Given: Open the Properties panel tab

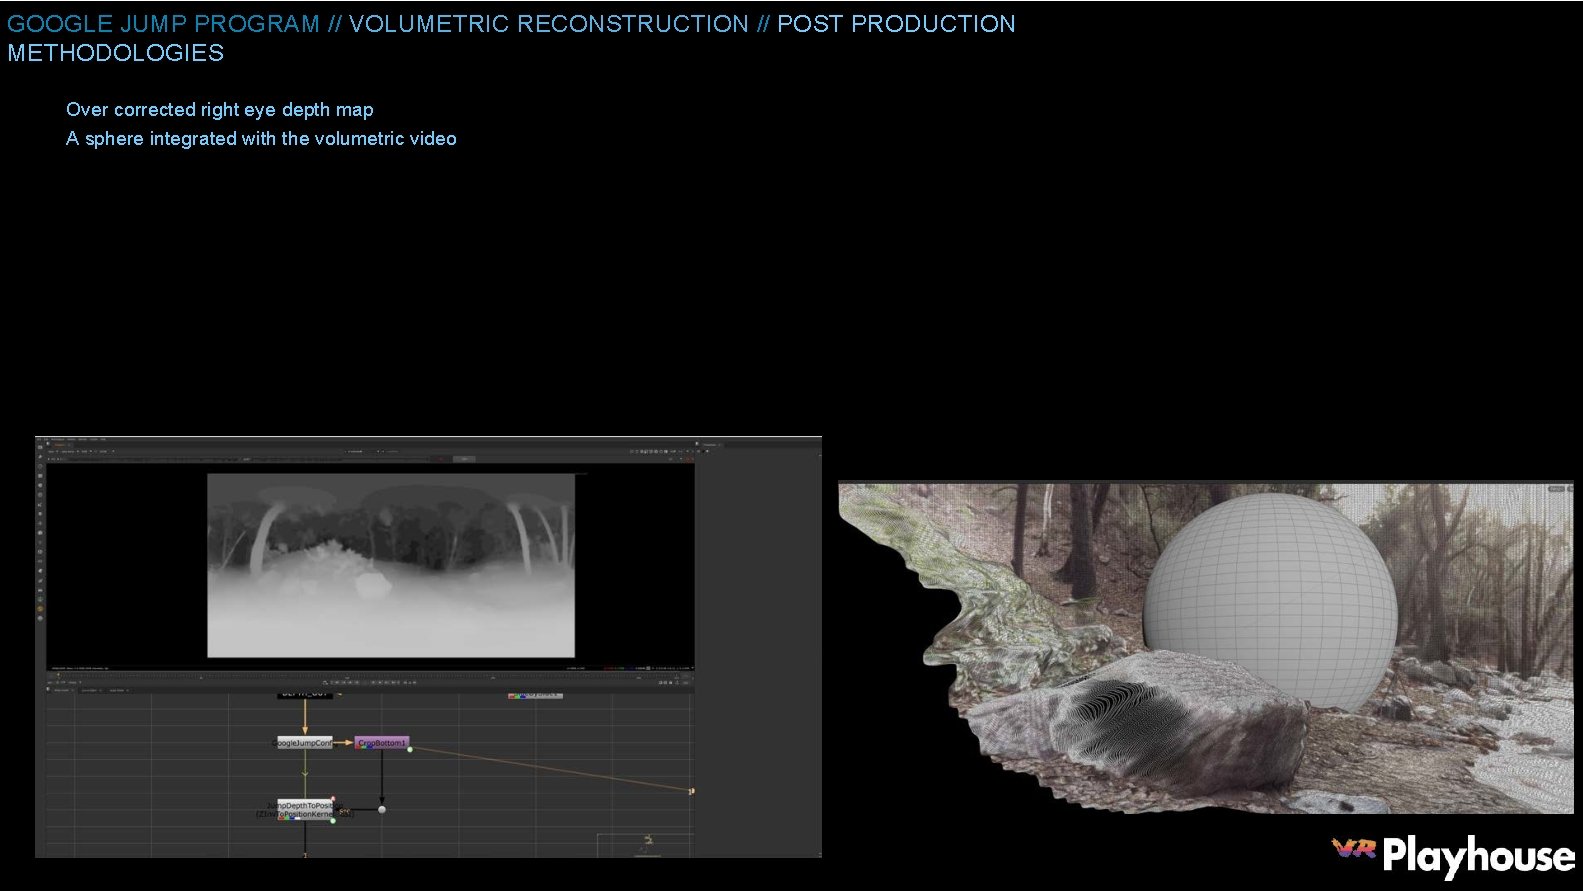Looking at the screenshot, I should click(x=710, y=444).
